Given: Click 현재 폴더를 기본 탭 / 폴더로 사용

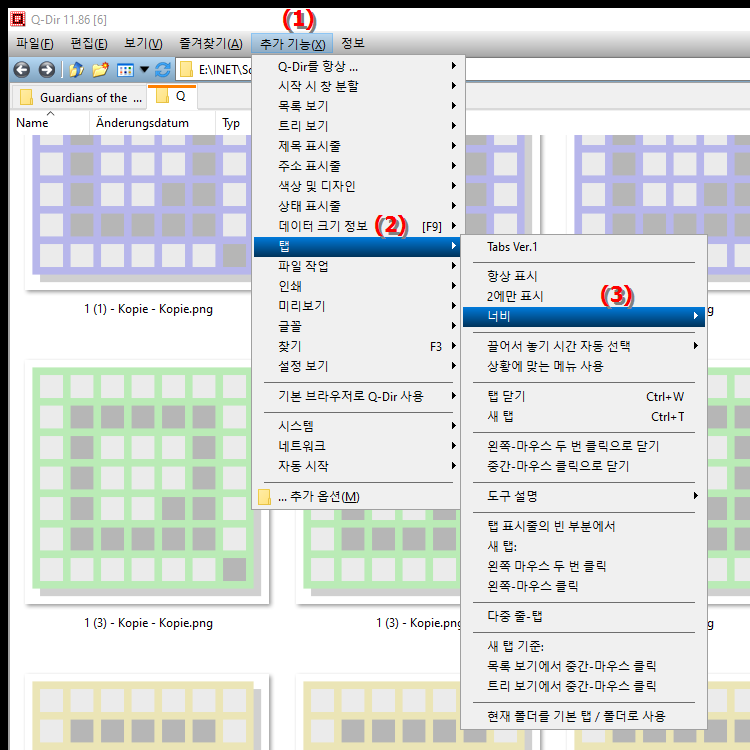Looking at the screenshot, I should 584,717.
